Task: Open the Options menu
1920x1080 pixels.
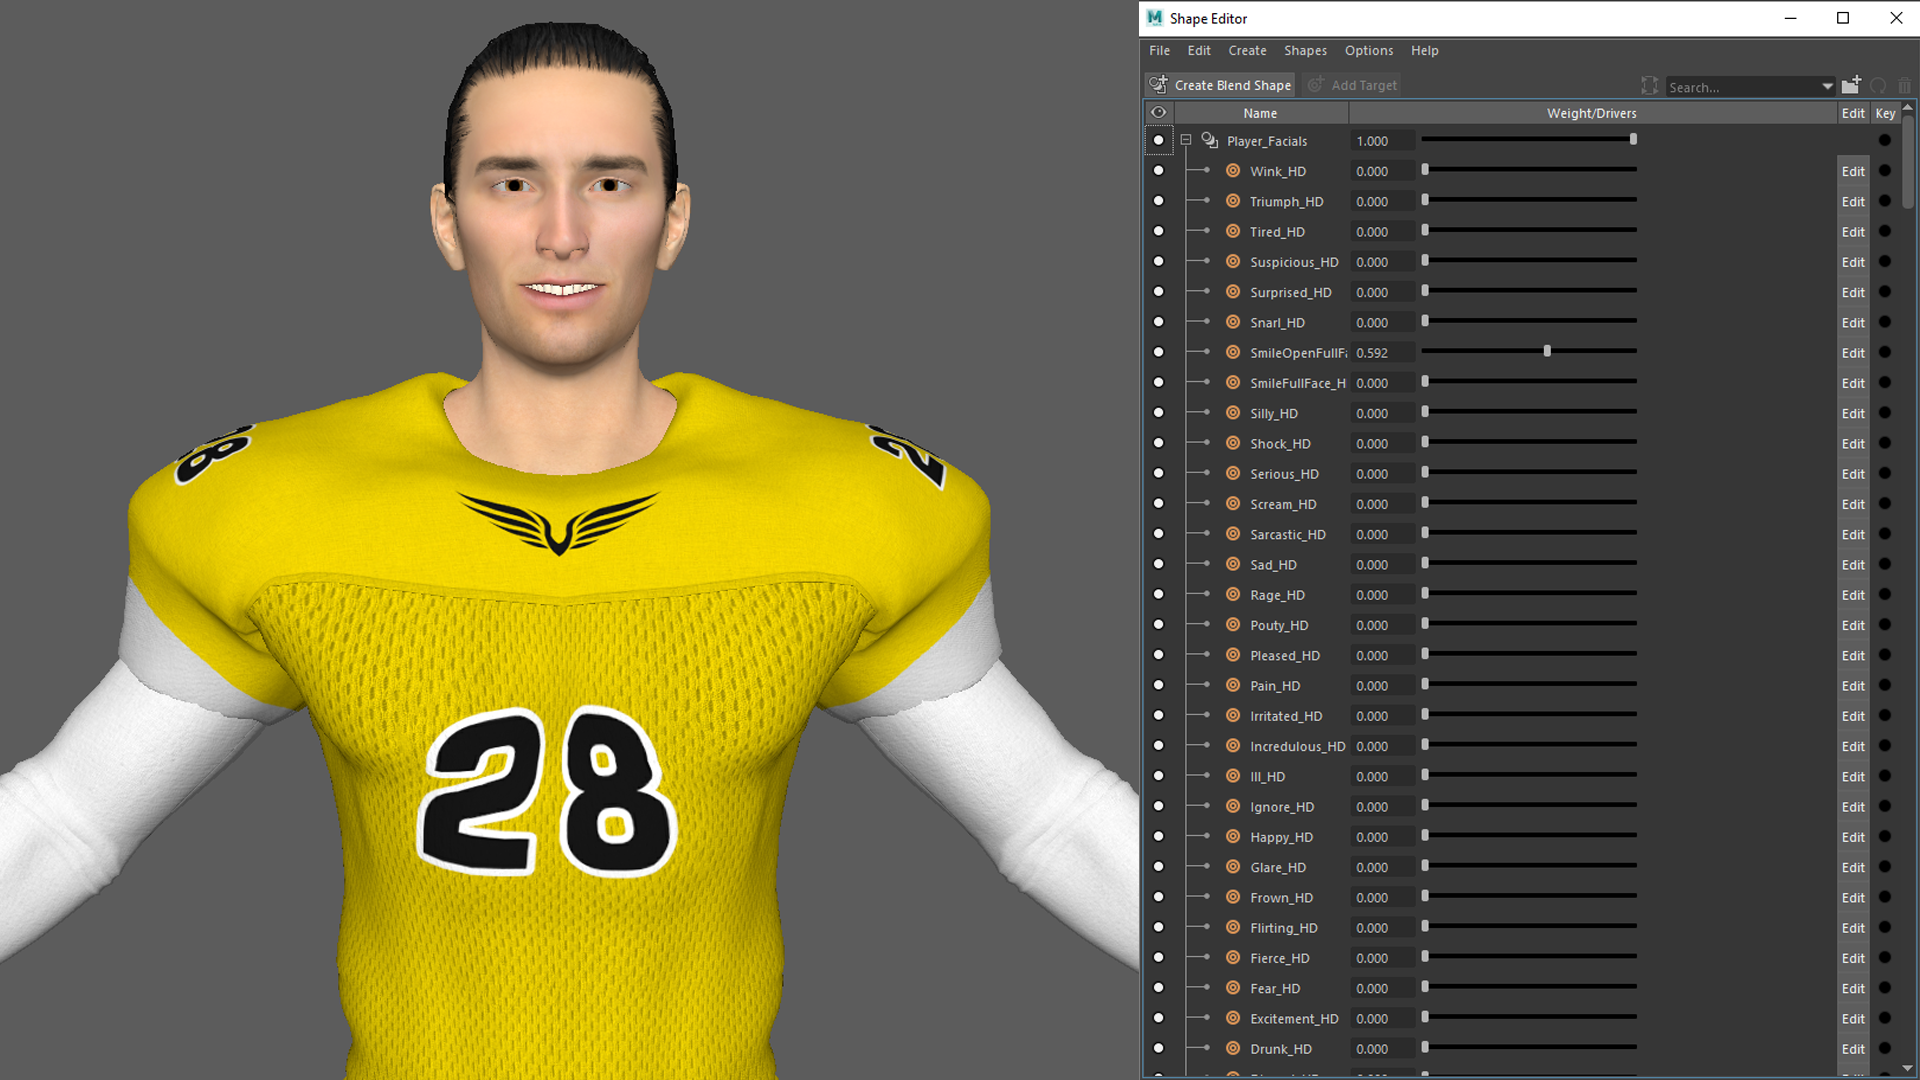Action: 1368,50
